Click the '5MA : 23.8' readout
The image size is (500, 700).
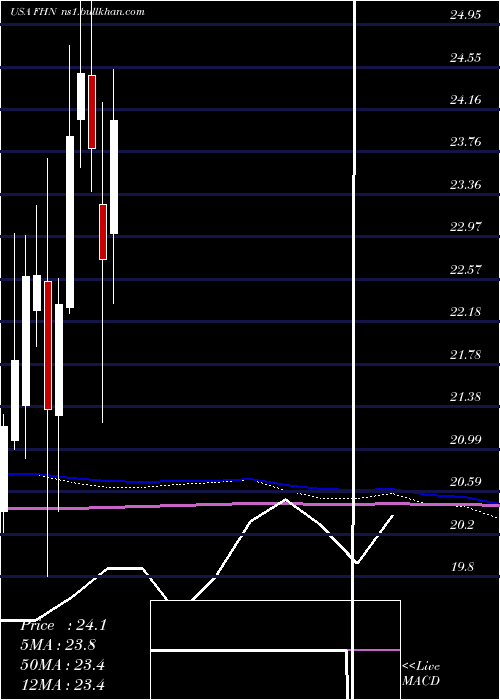click(x=58, y=645)
